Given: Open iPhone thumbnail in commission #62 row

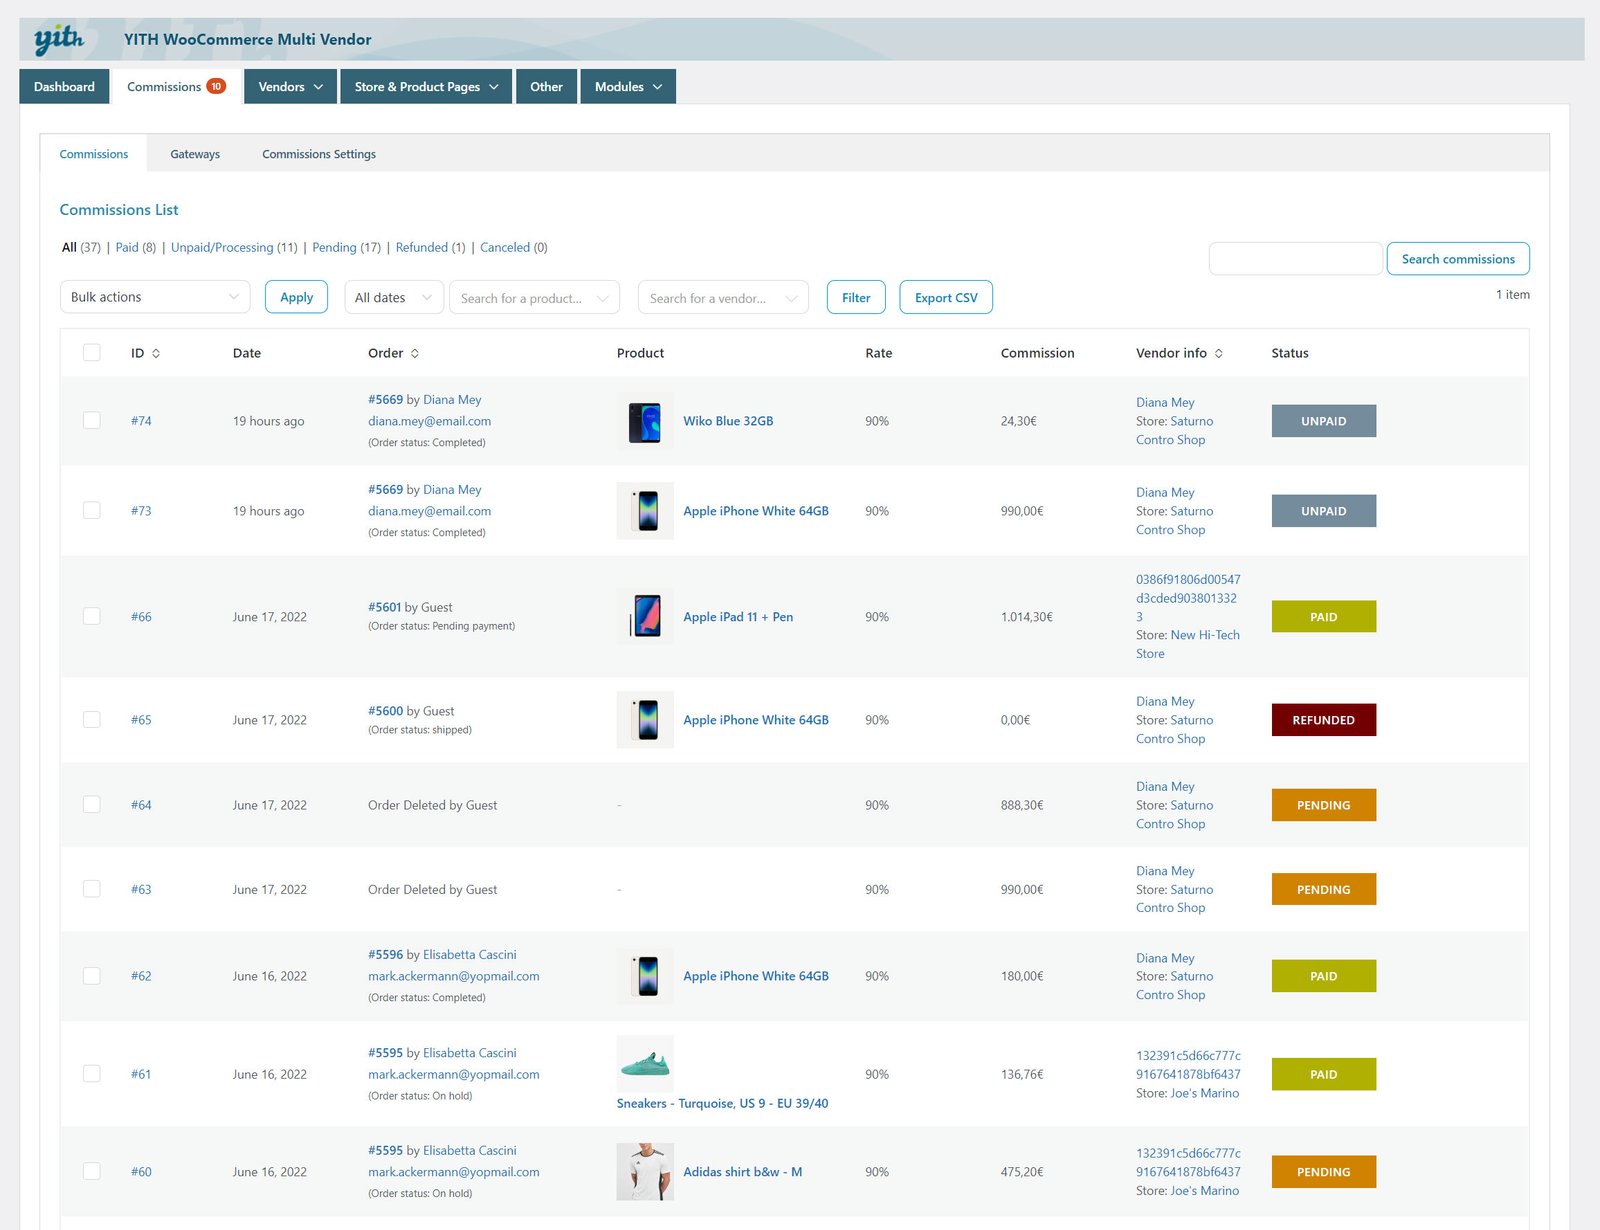Looking at the screenshot, I should coord(645,975).
